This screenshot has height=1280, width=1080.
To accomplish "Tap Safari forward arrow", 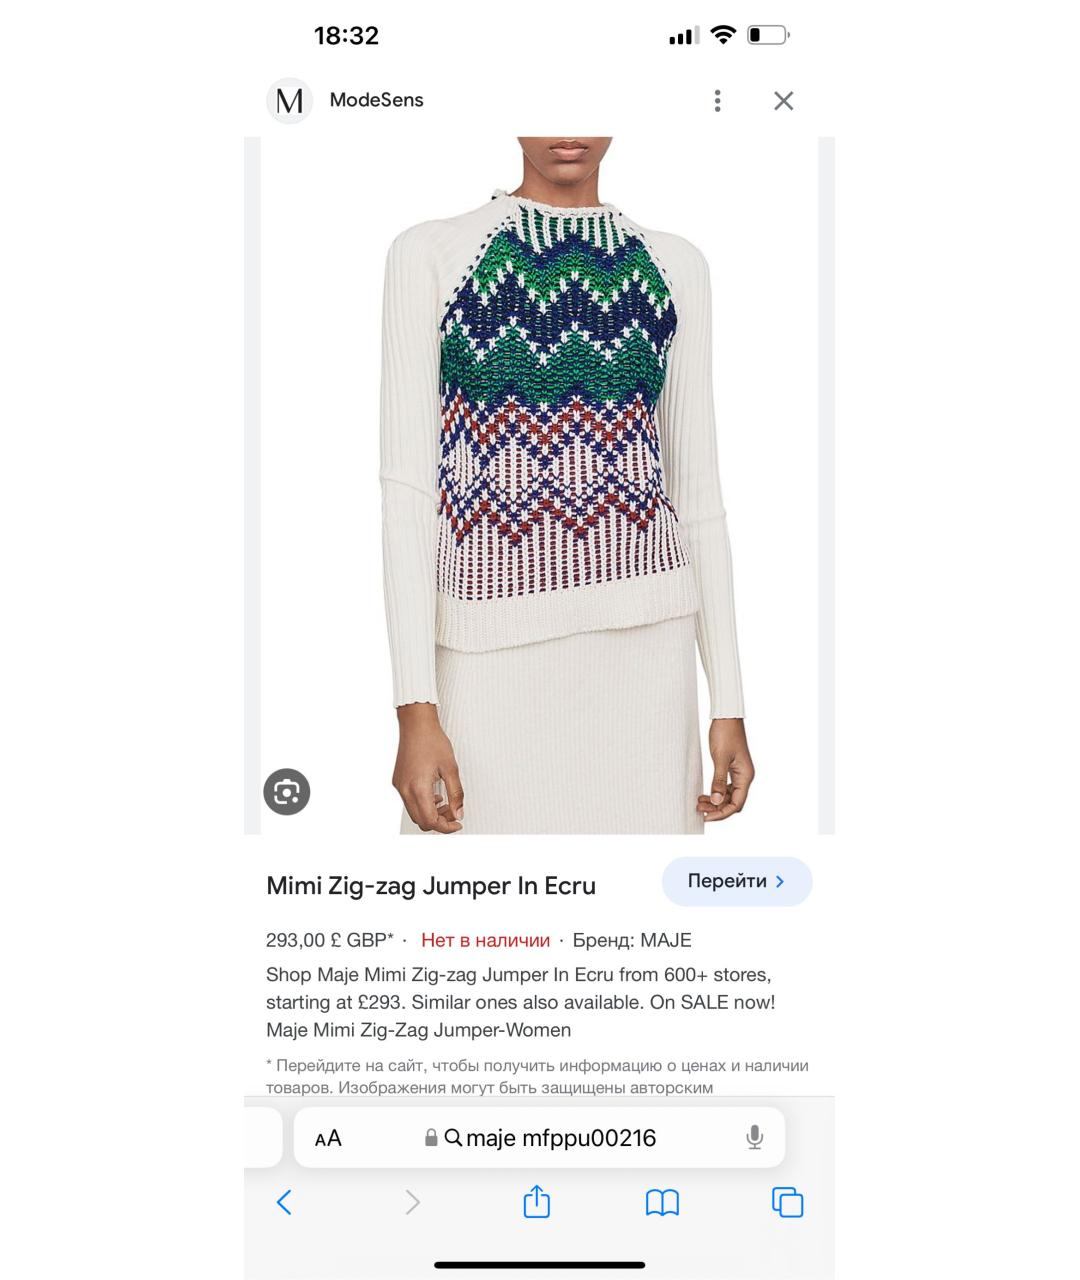I will tap(412, 1202).
